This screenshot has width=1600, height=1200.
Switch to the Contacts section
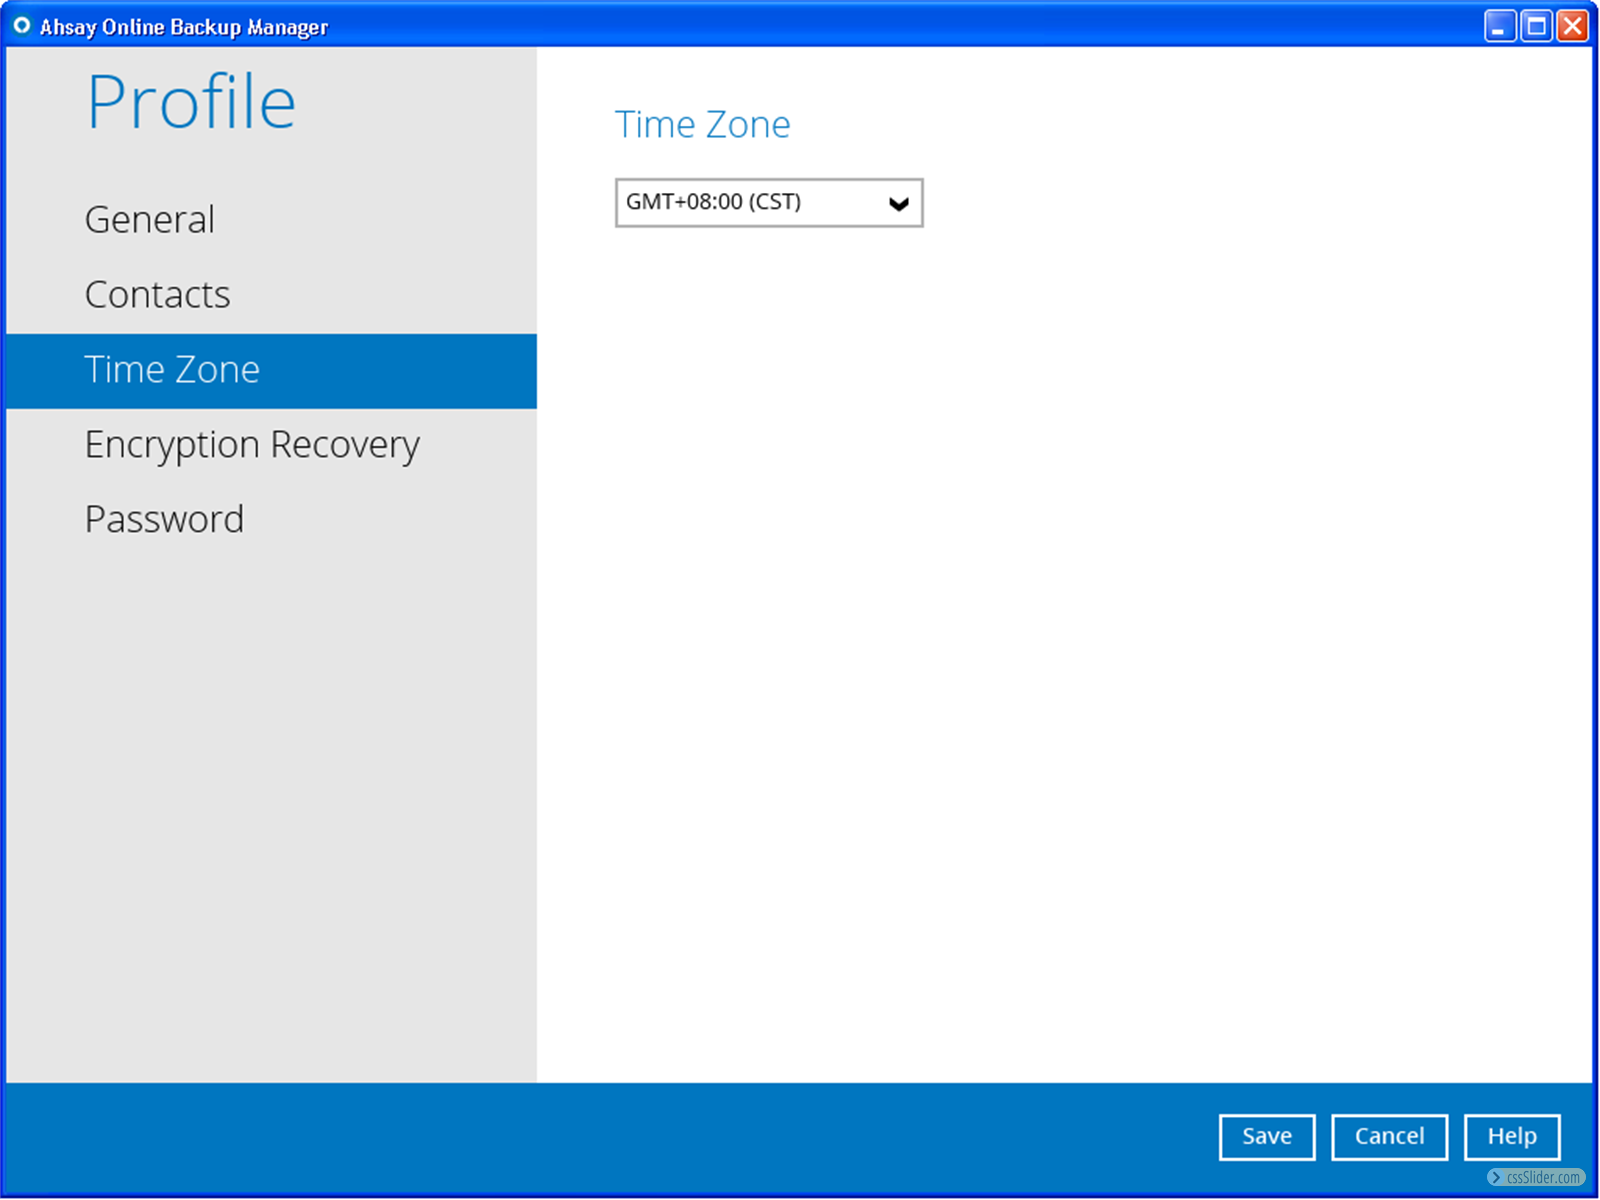(x=158, y=295)
